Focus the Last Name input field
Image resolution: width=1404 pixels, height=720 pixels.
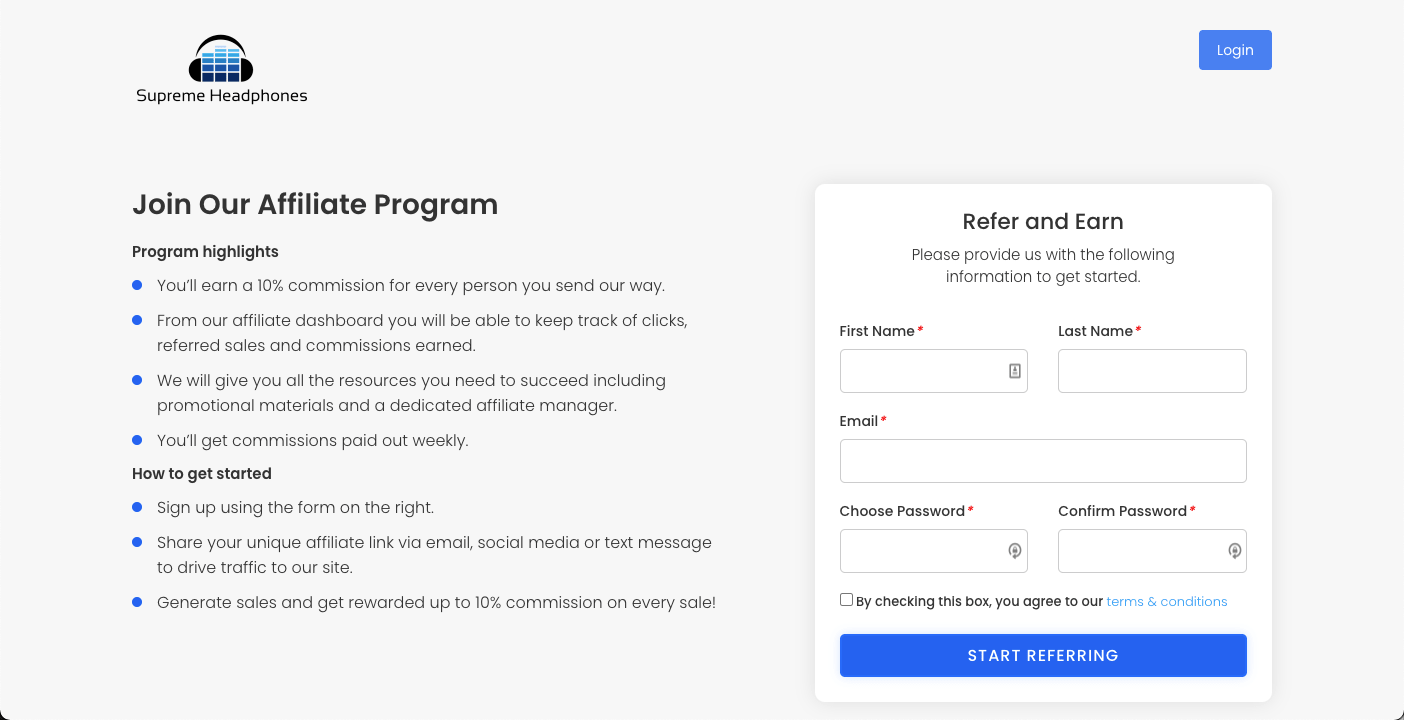coord(1152,371)
